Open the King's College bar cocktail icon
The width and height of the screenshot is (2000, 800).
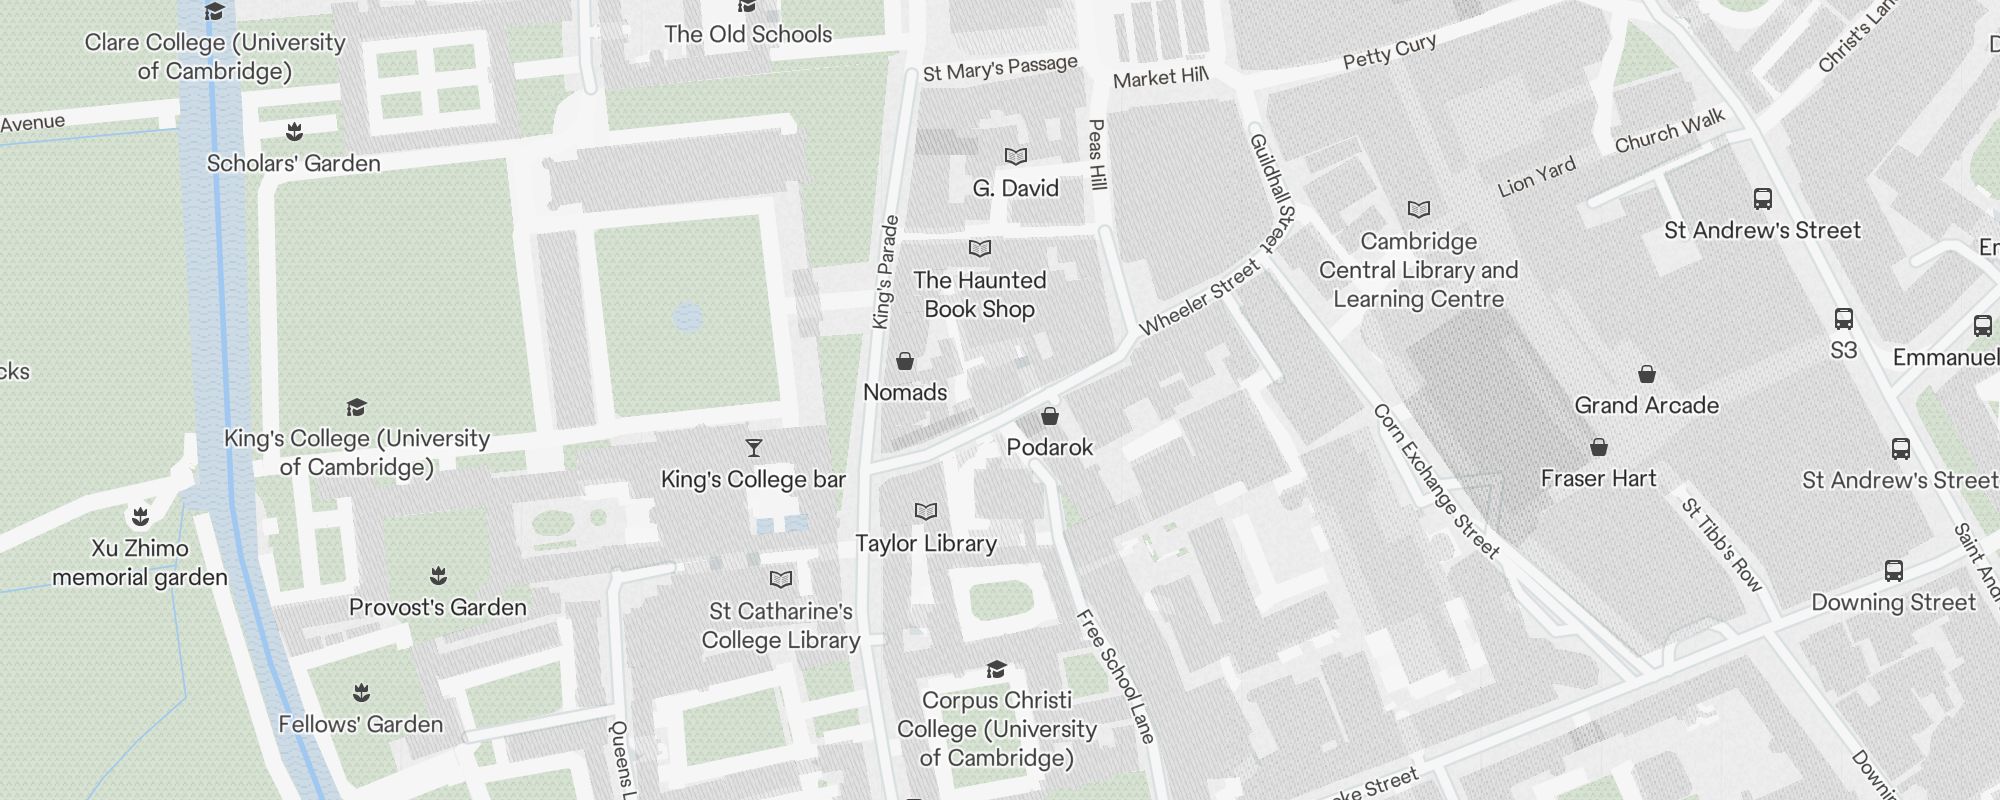click(x=754, y=447)
